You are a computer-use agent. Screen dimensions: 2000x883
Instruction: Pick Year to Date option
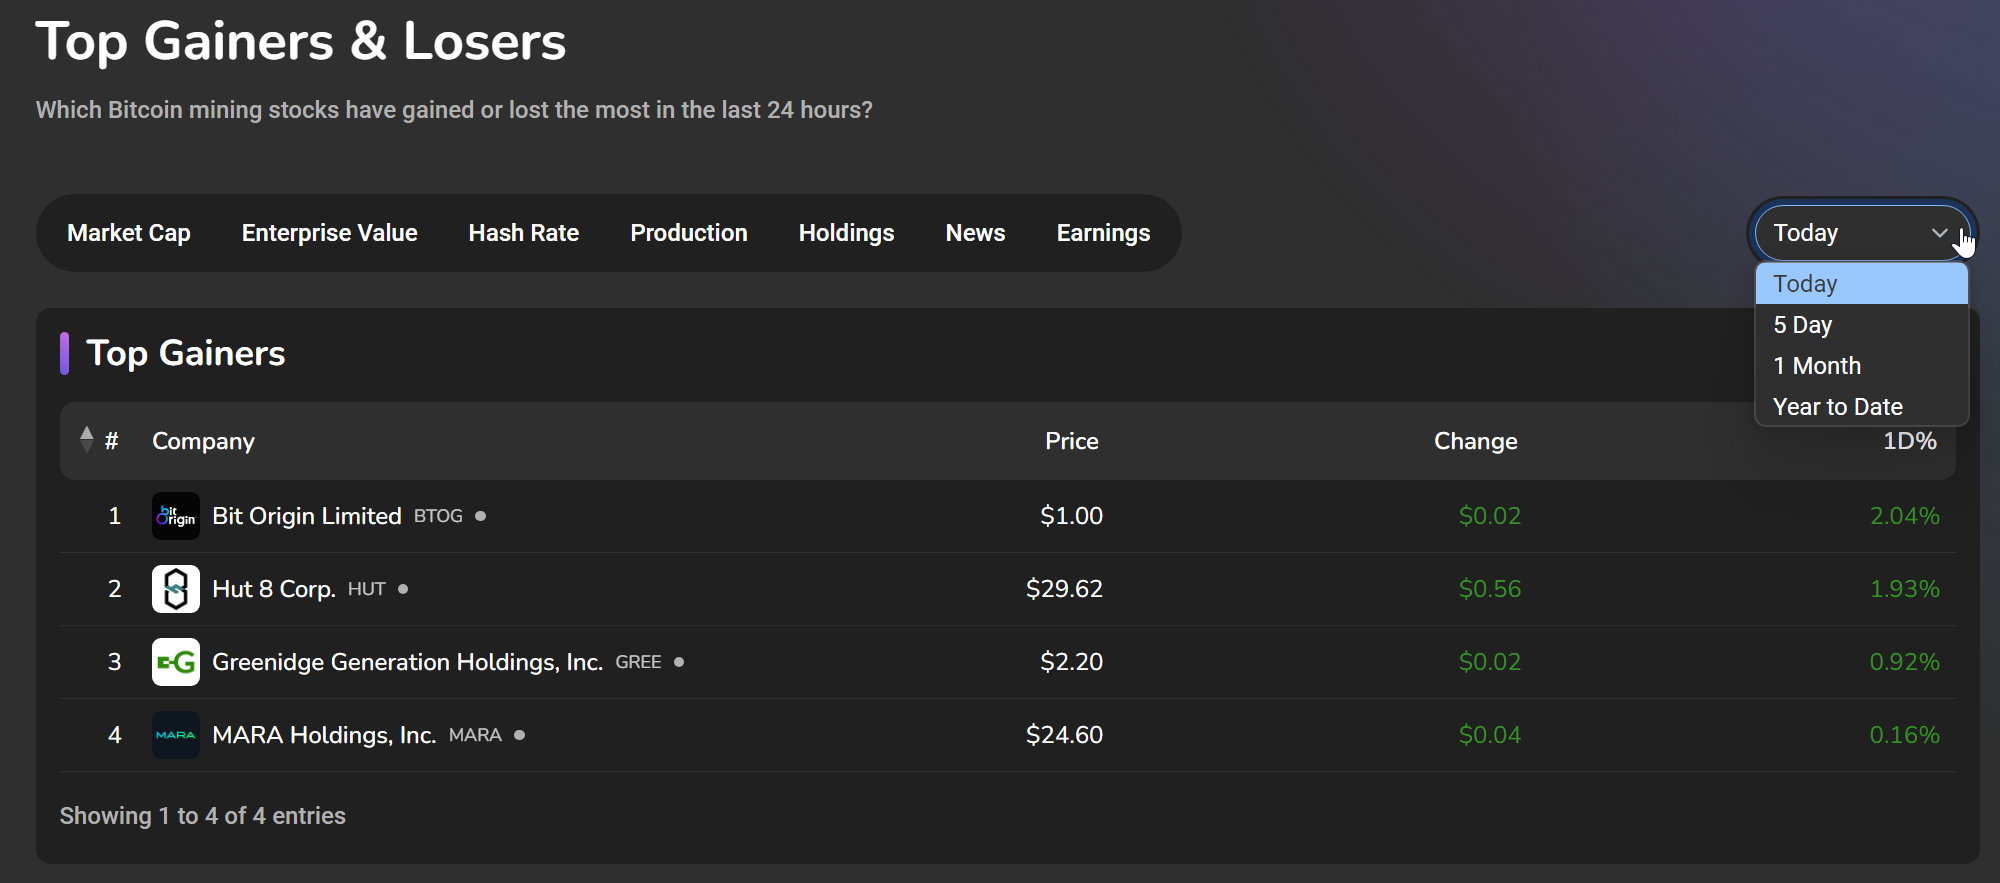click(x=1837, y=407)
